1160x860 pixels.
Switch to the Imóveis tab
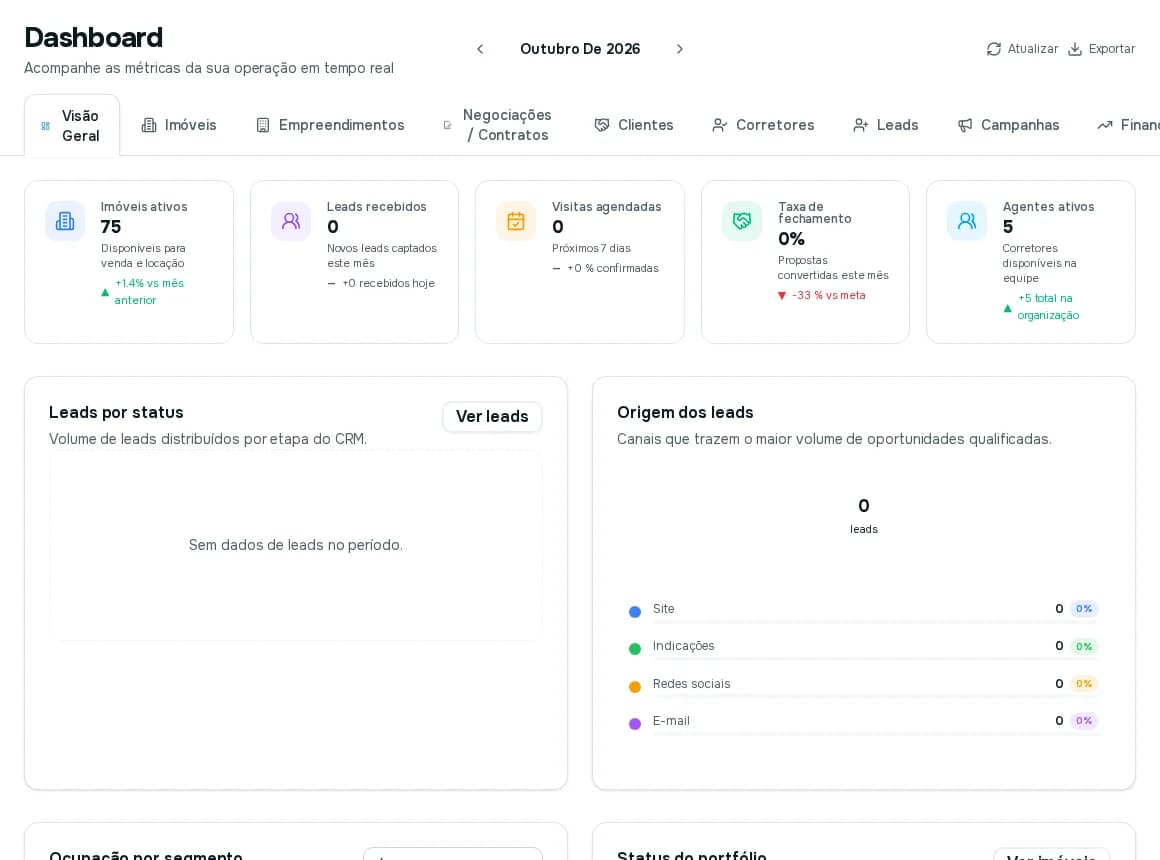(x=179, y=125)
